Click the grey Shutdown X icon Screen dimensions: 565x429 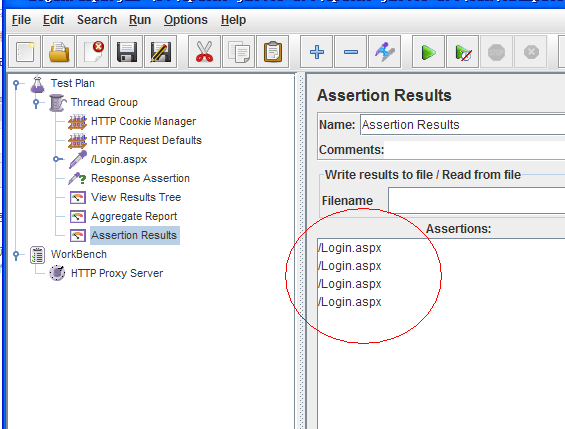[x=531, y=52]
